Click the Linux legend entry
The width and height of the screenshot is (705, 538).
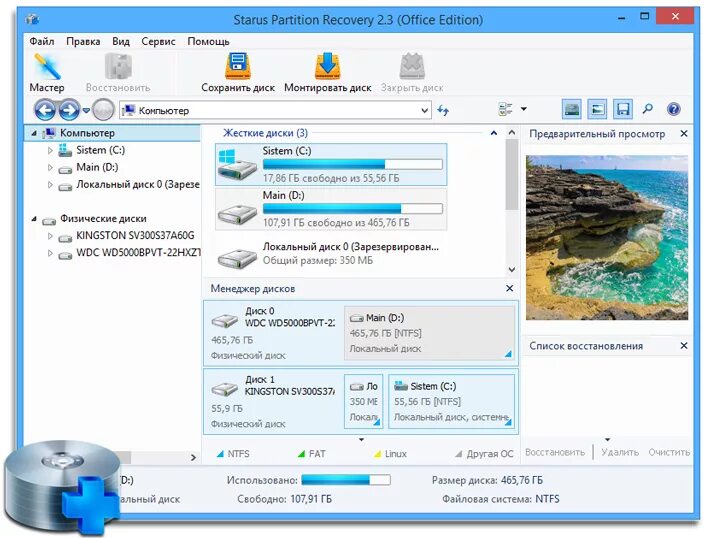pos(390,454)
